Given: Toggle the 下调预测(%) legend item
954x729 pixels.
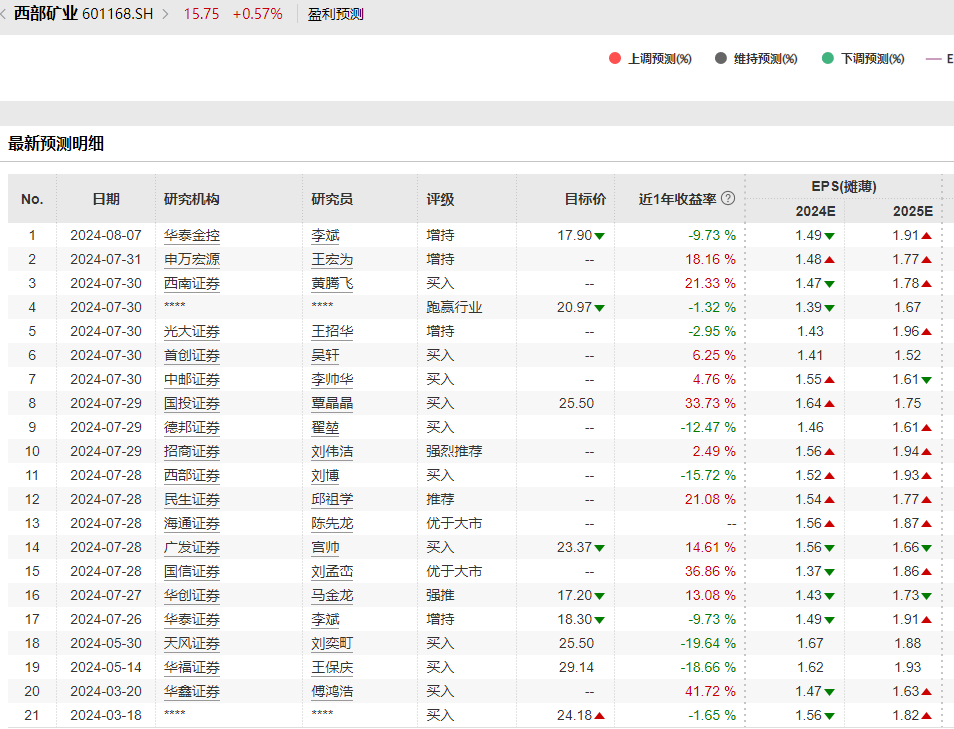Looking at the screenshot, I should point(870,58).
